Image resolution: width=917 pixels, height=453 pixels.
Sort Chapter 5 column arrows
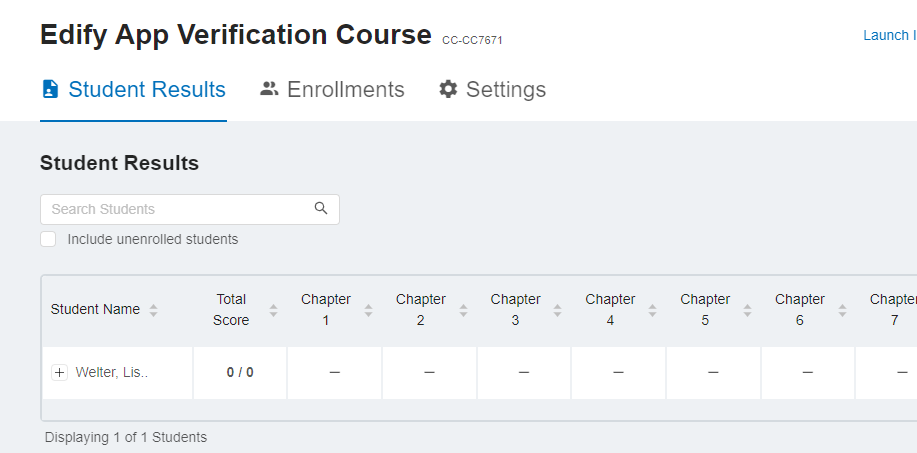747,310
